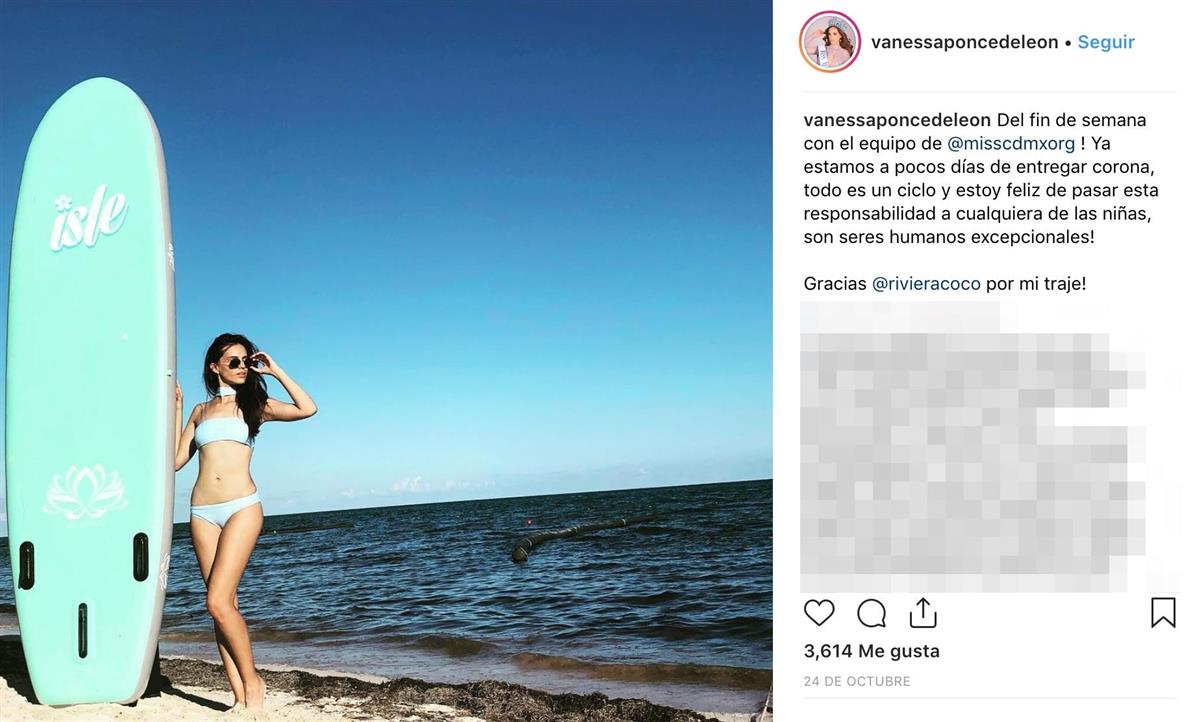
Task: Open the @rivieracoco mention link
Action: click(x=926, y=284)
